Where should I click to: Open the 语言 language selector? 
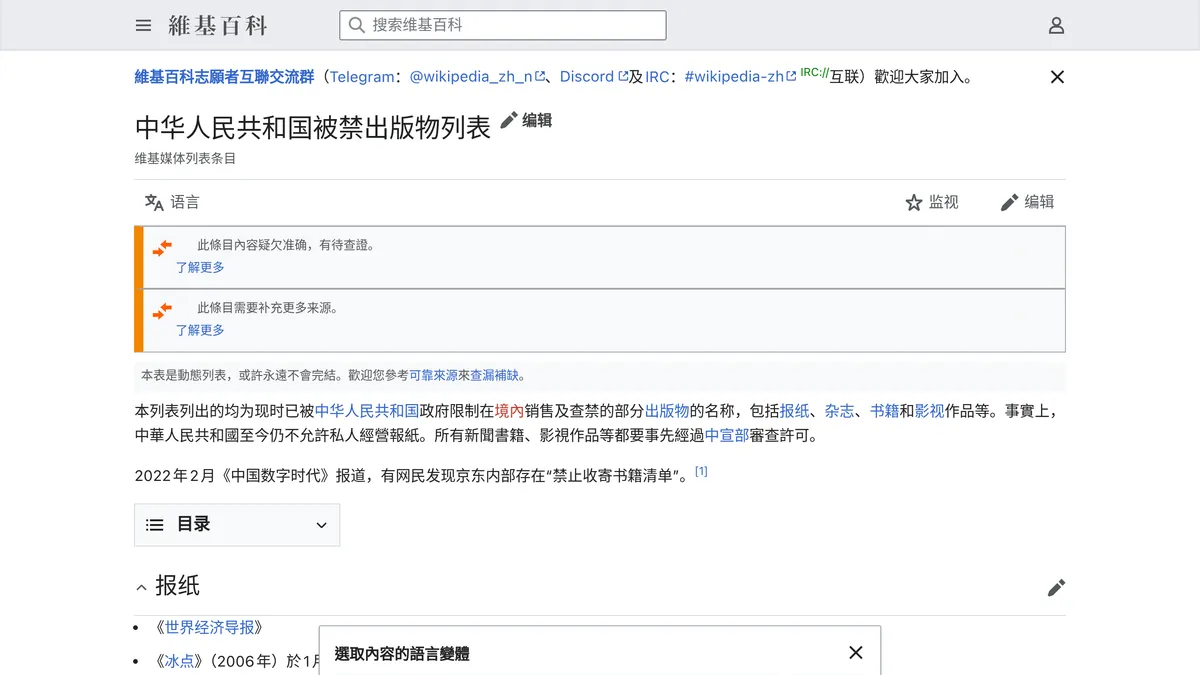pos(172,202)
